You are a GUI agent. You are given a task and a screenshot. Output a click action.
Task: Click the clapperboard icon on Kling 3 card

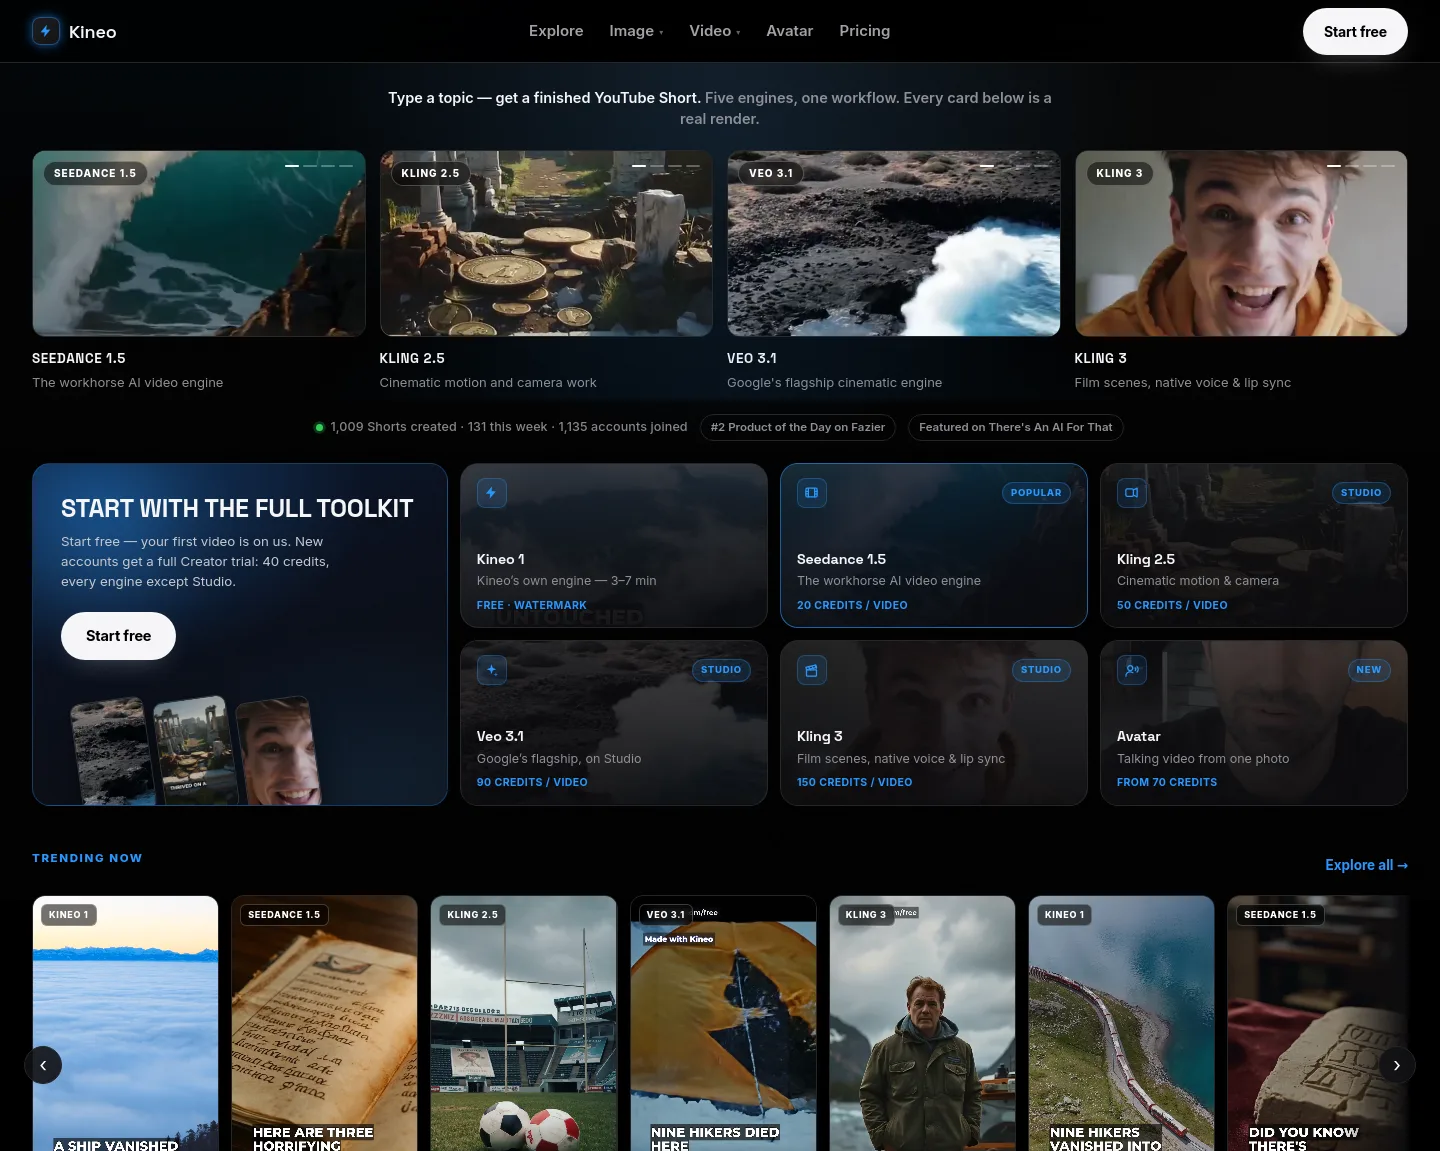click(x=812, y=670)
